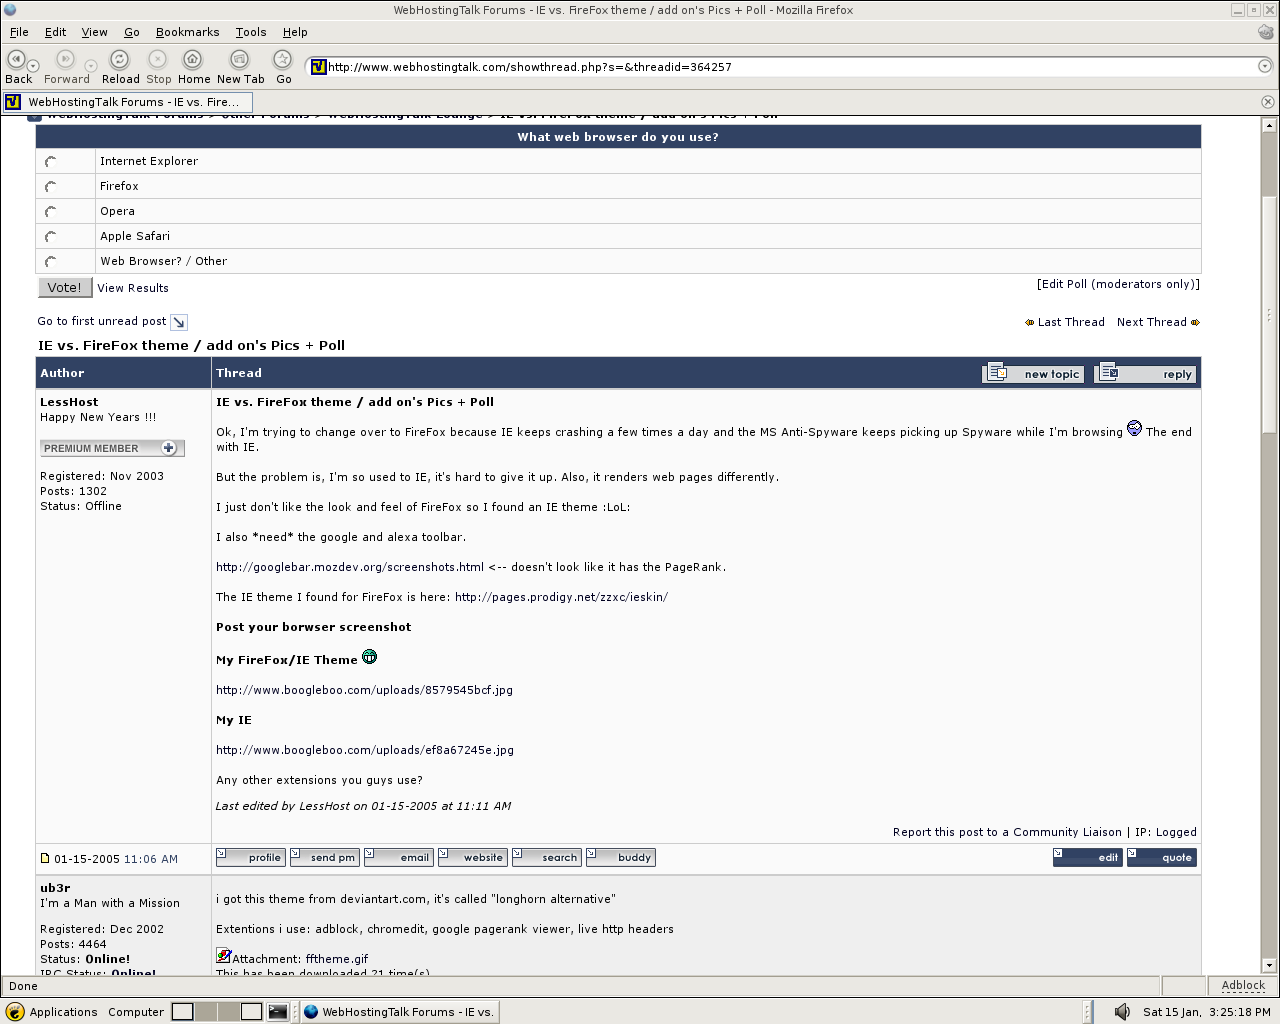Click the Back navigation icon

tap(16, 60)
